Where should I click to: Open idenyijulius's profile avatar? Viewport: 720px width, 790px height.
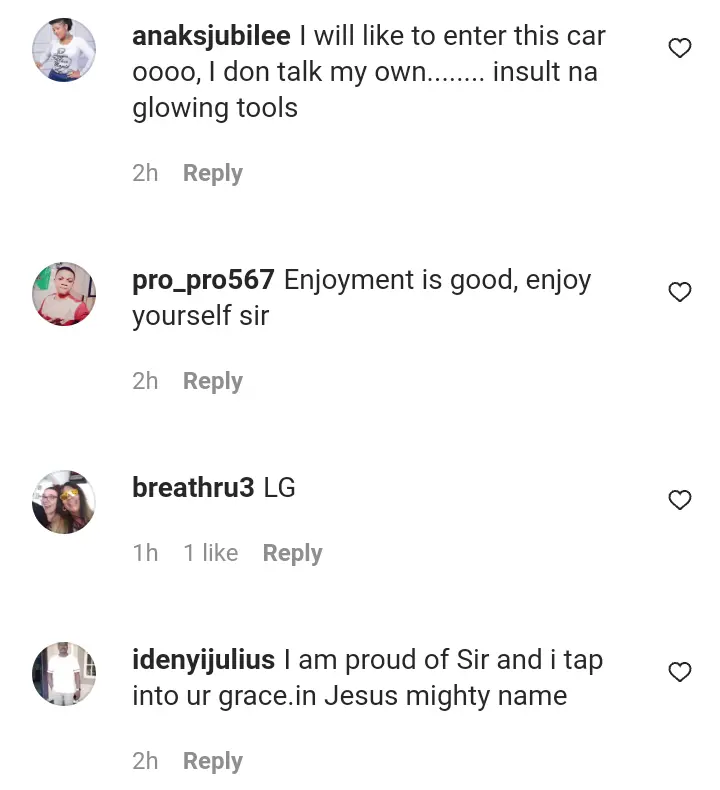click(64, 674)
